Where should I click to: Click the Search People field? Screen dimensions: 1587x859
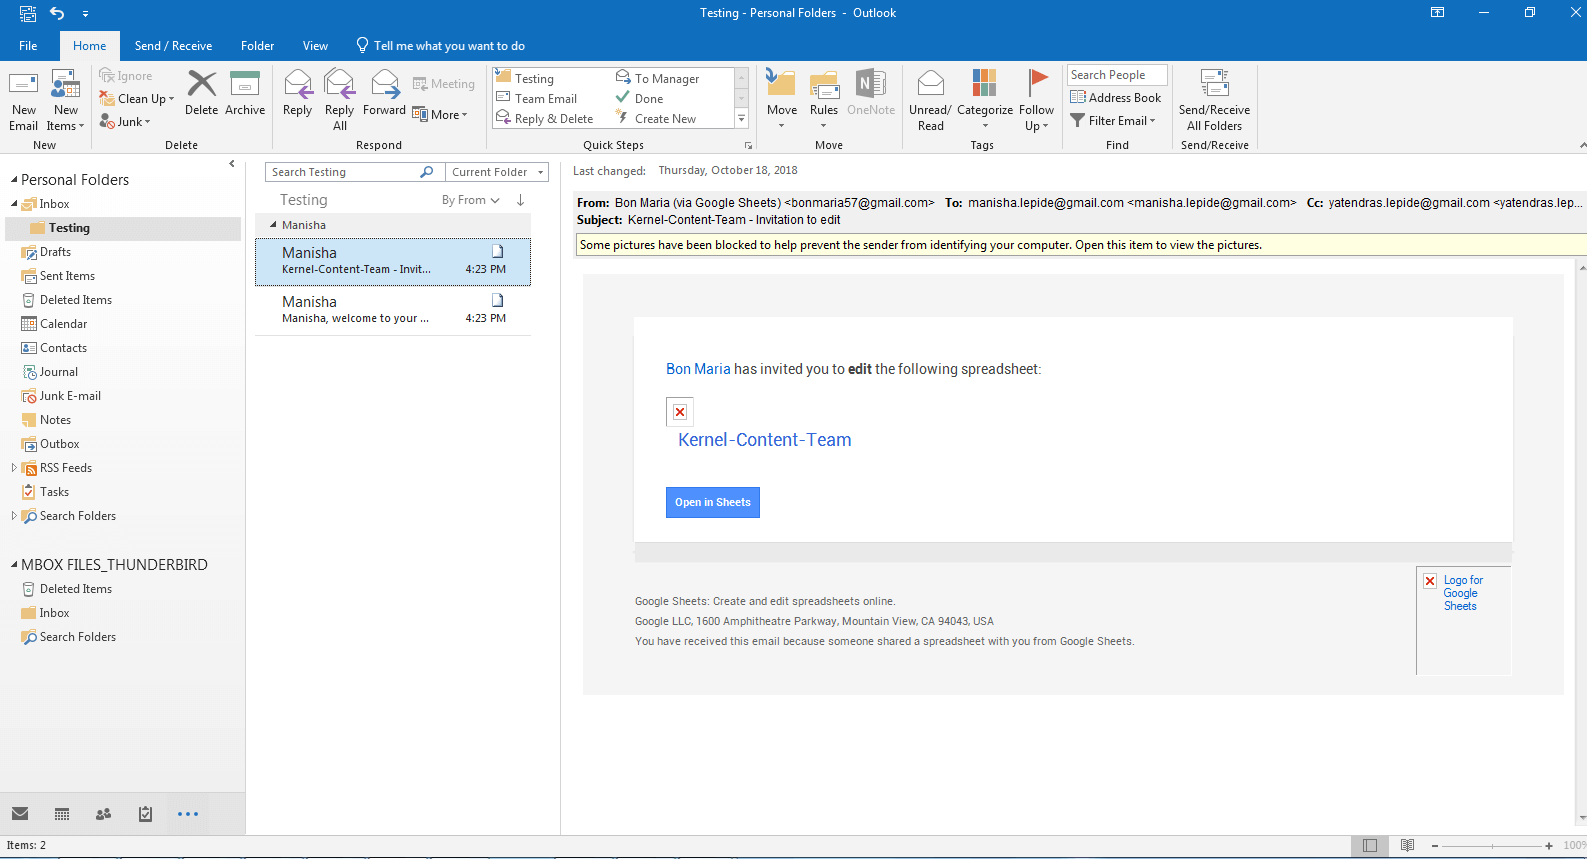click(1117, 75)
